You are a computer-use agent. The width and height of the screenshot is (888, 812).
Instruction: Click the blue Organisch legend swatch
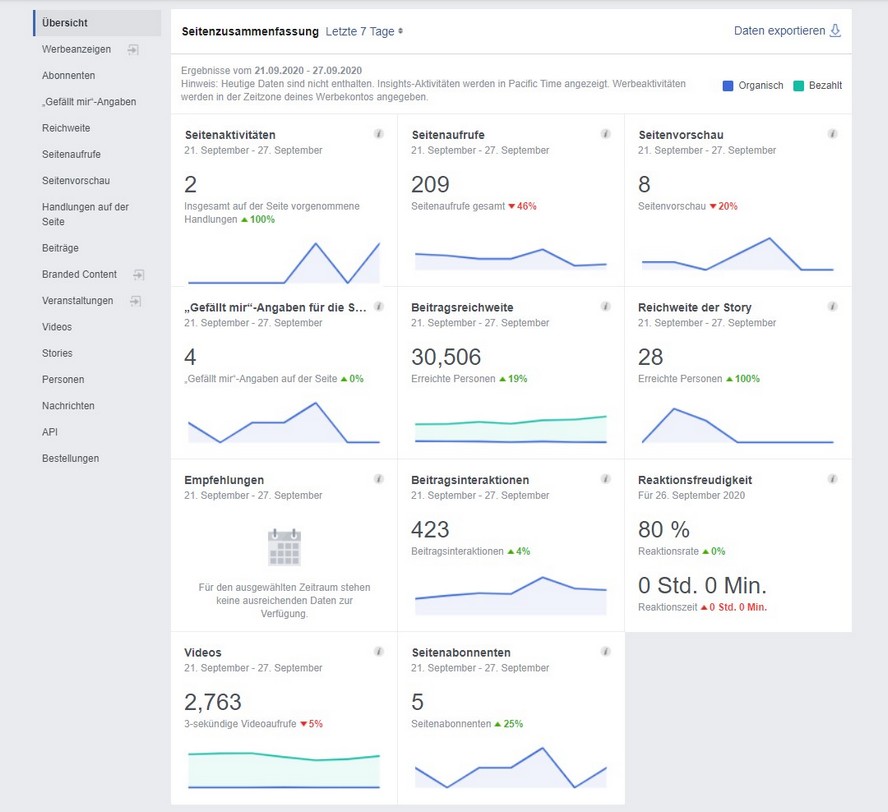728,86
